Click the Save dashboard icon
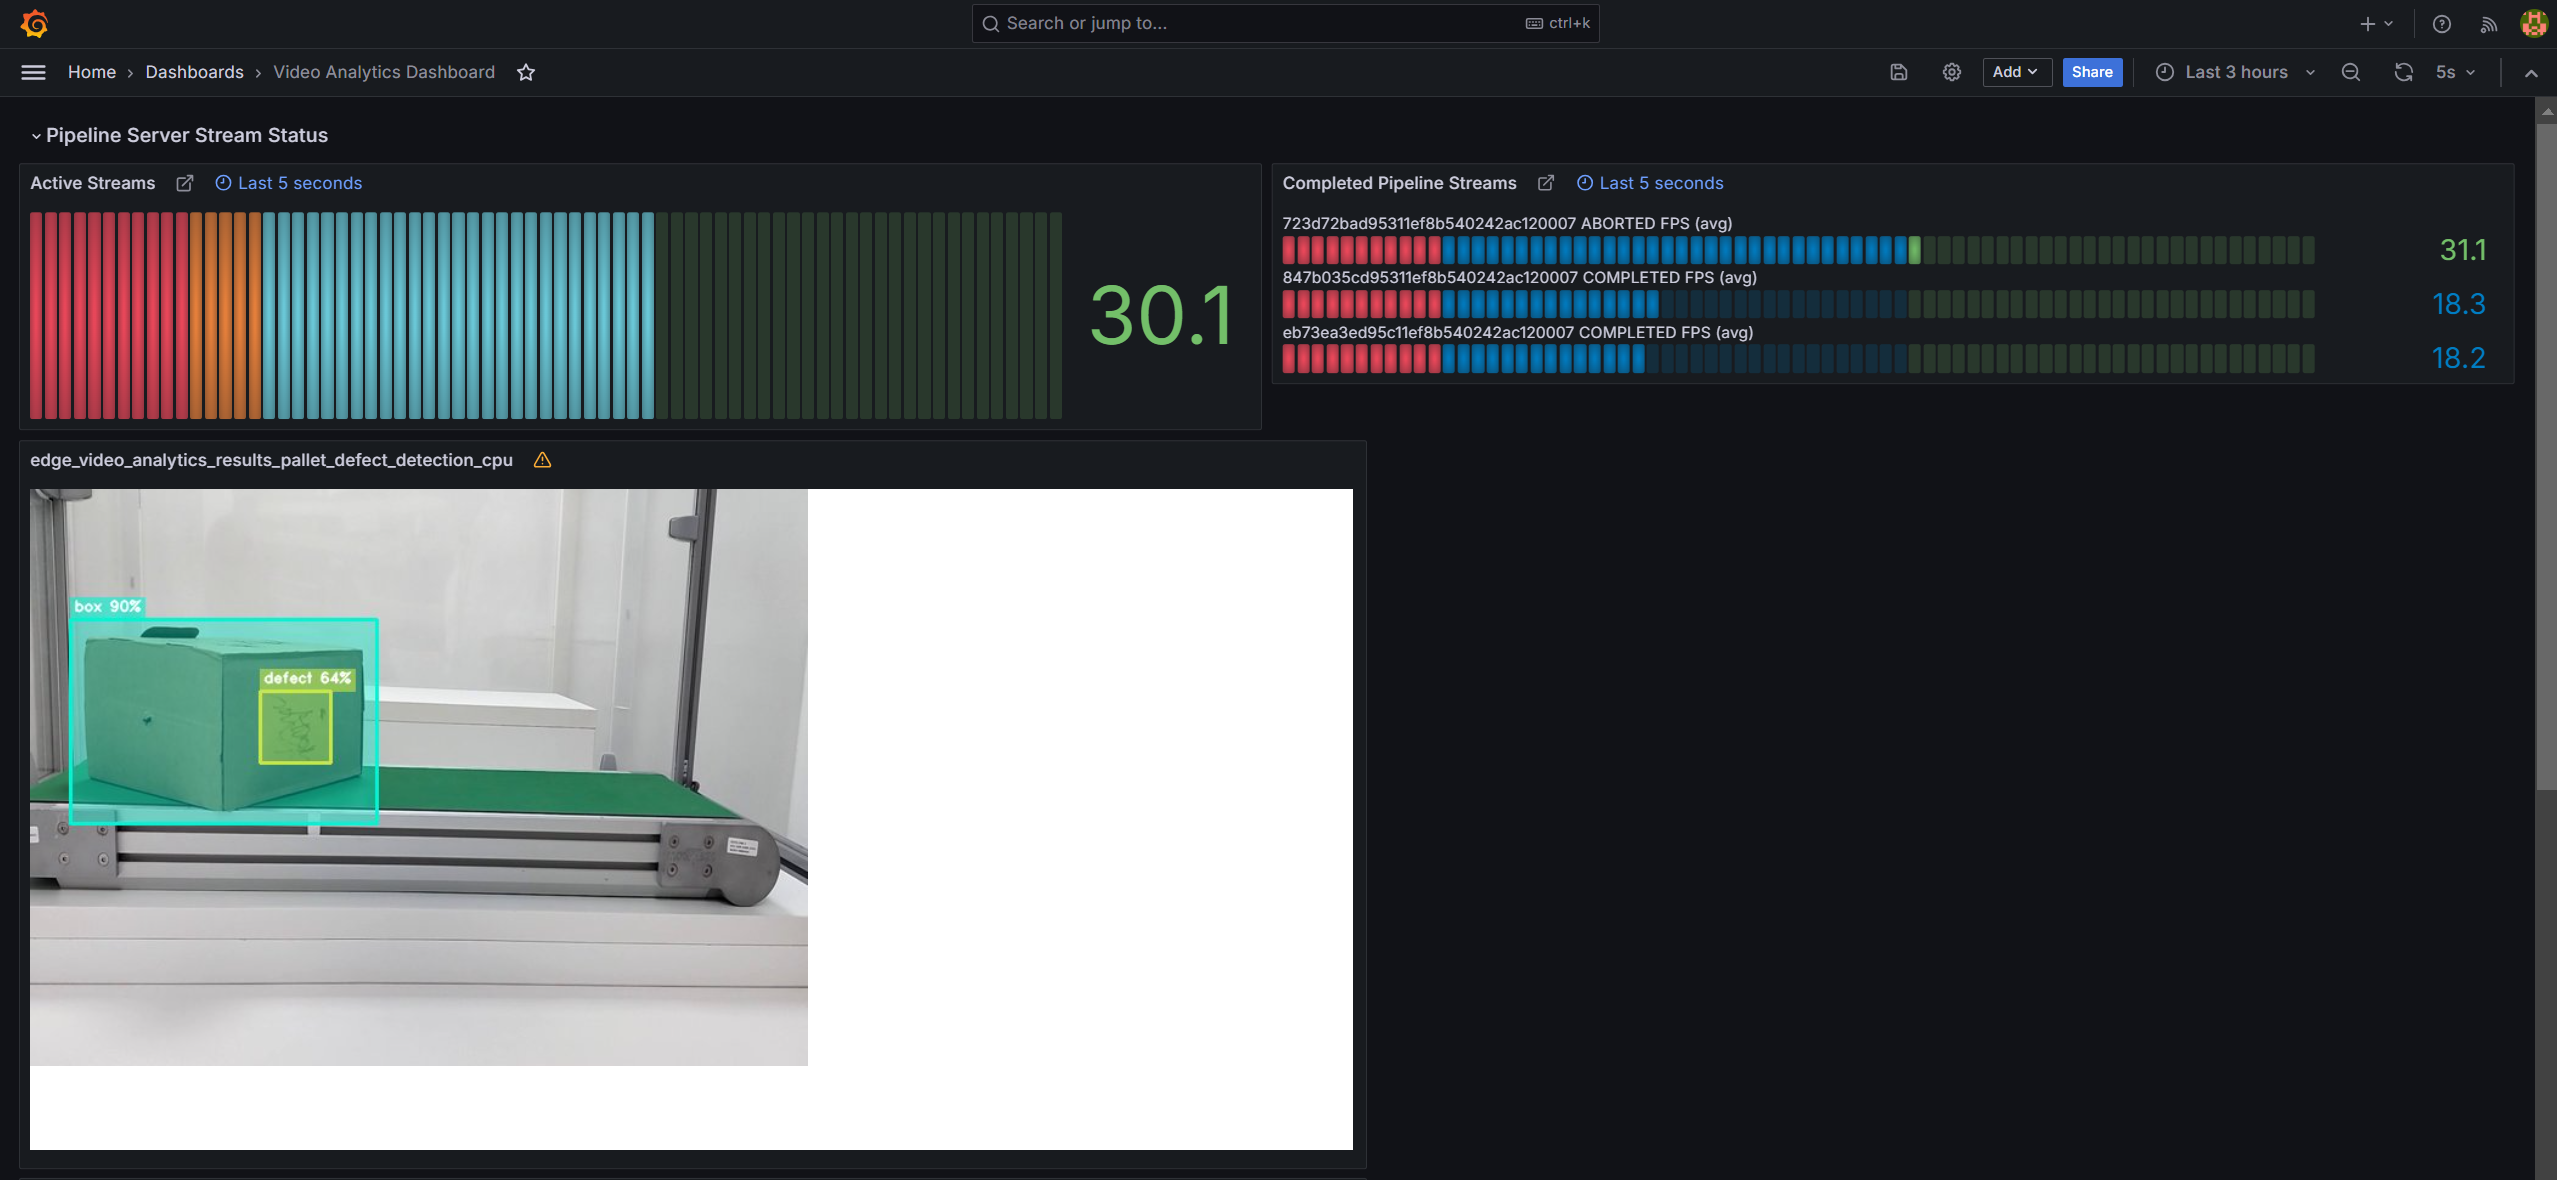The image size is (2557, 1180). point(1898,72)
